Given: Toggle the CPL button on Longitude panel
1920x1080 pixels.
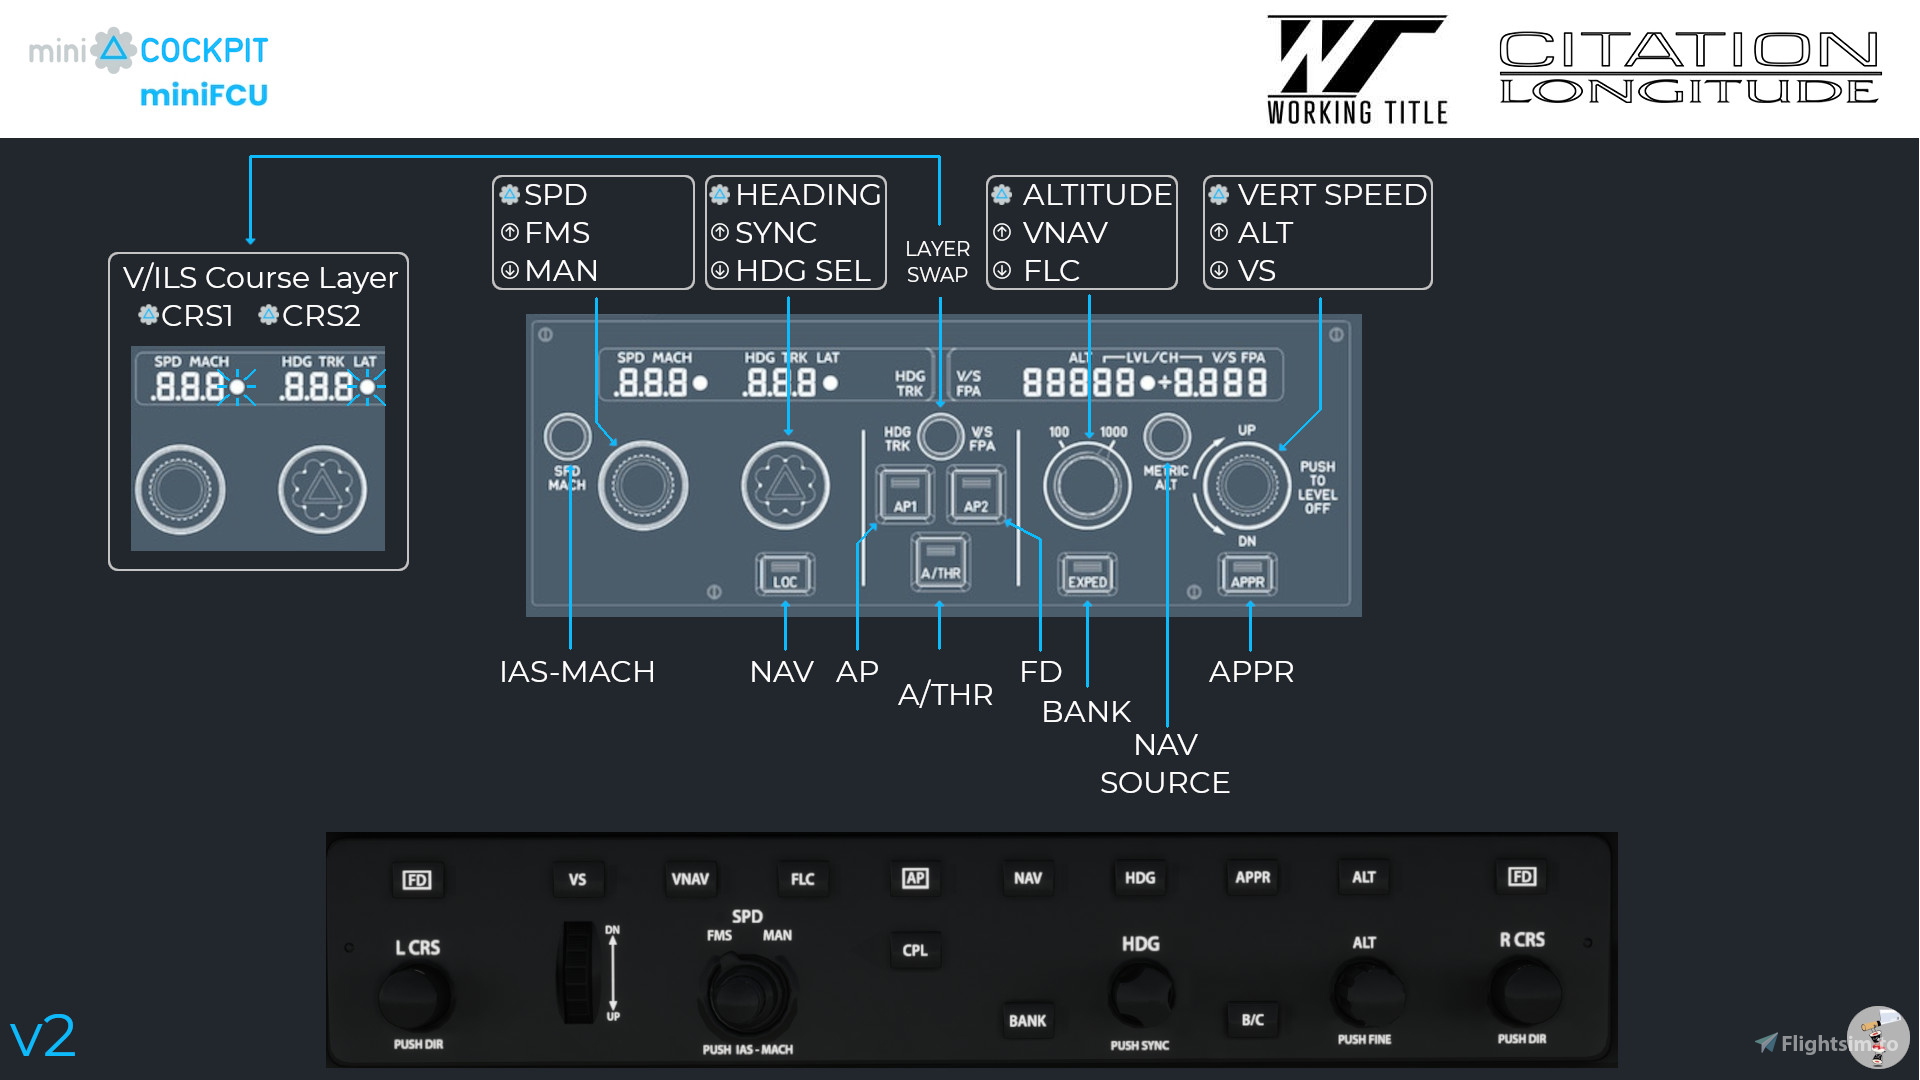Looking at the screenshot, I should tap(914, 950).
